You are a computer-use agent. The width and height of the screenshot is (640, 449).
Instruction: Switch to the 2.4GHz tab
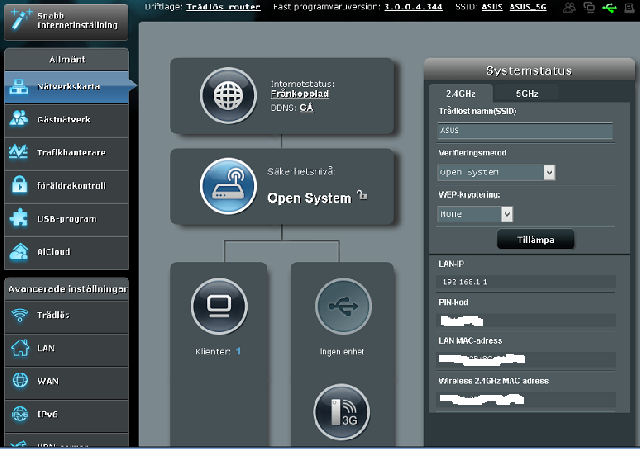pos(461,93)
